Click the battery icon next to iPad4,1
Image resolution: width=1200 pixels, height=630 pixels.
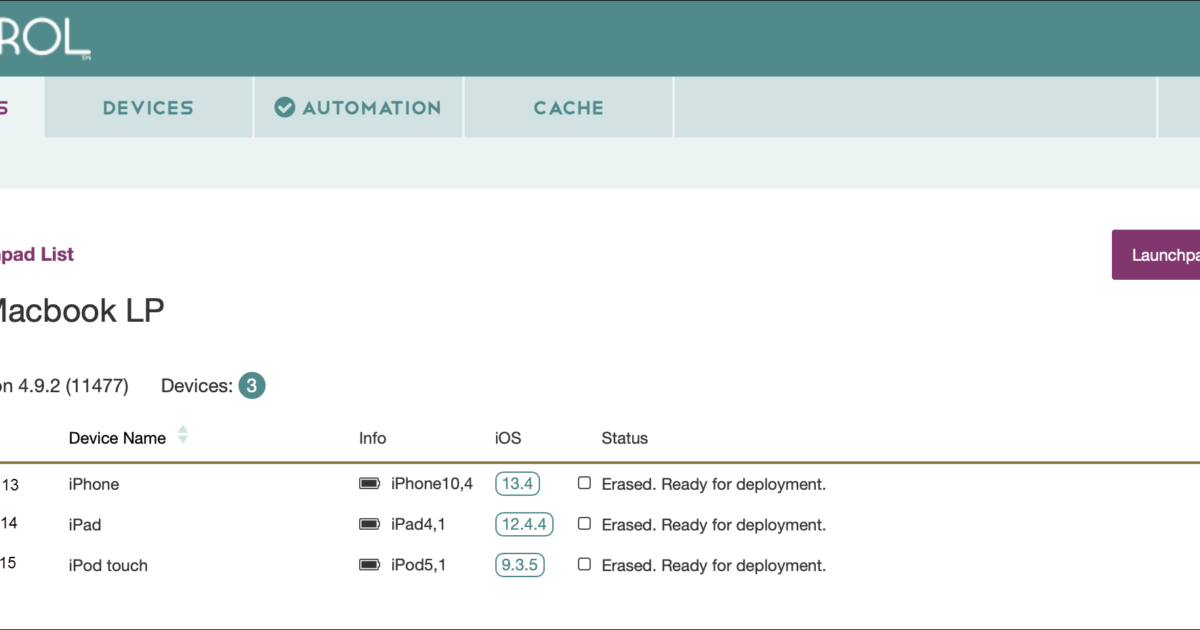coord(367,524)
